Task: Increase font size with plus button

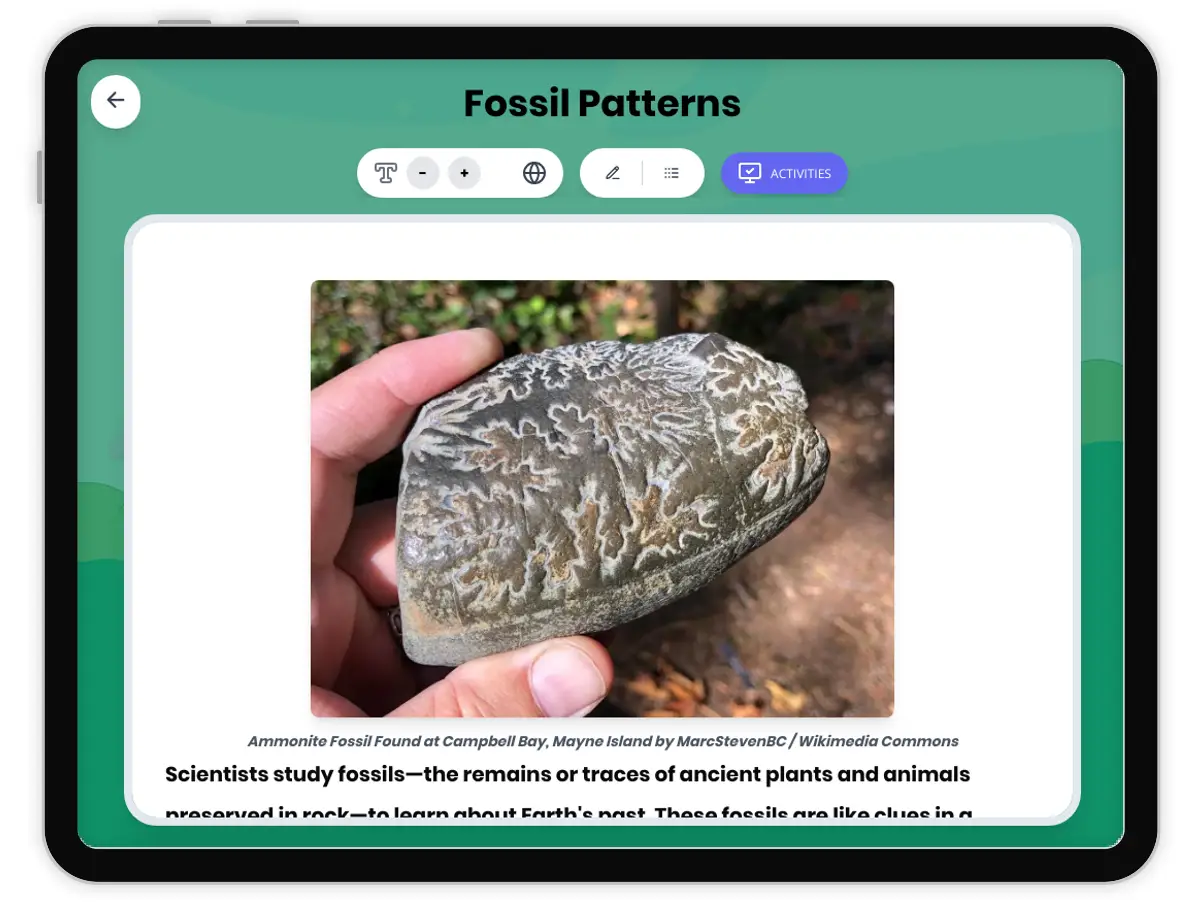Action: 464,174
